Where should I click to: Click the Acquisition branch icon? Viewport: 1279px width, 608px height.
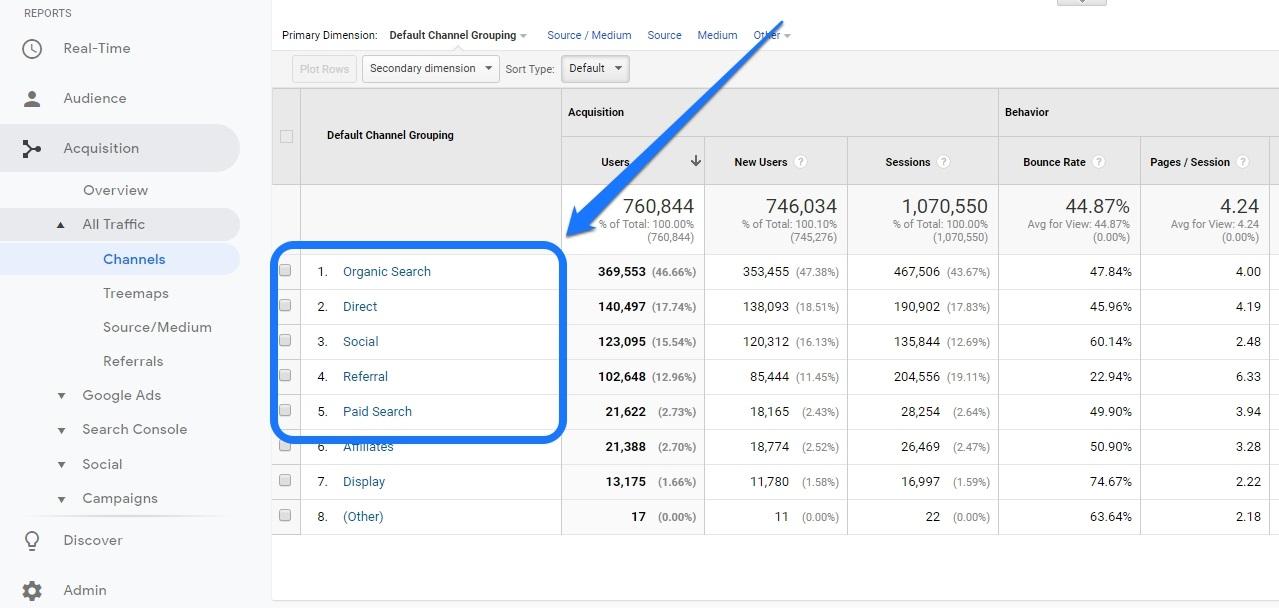pos(32,149)
